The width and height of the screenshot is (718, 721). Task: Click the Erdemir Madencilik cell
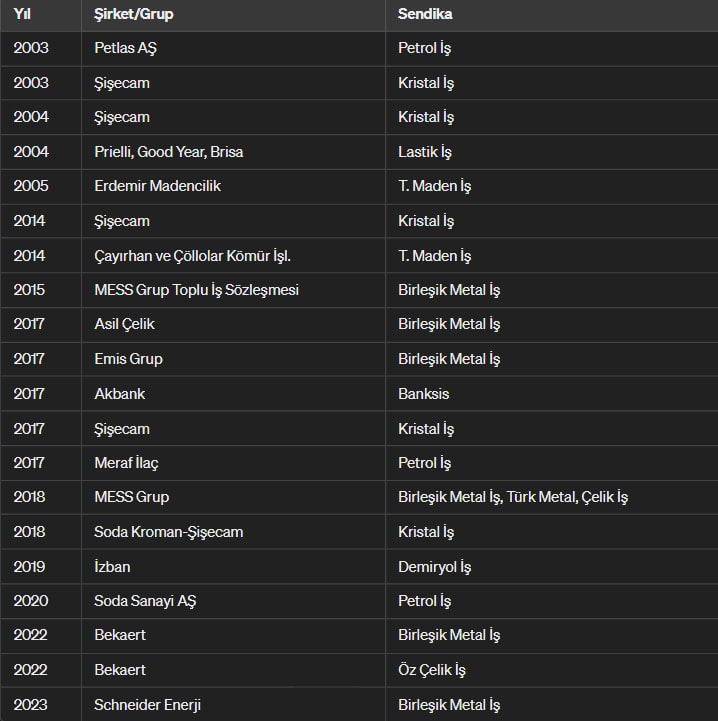click(157, 186)
